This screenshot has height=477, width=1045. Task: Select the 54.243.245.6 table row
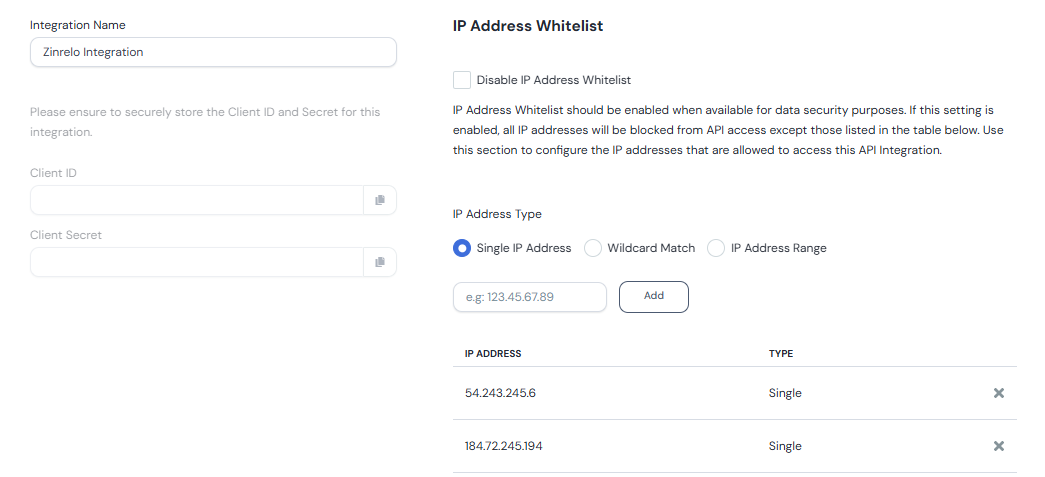pyautogui.click(x=735, y=393)
